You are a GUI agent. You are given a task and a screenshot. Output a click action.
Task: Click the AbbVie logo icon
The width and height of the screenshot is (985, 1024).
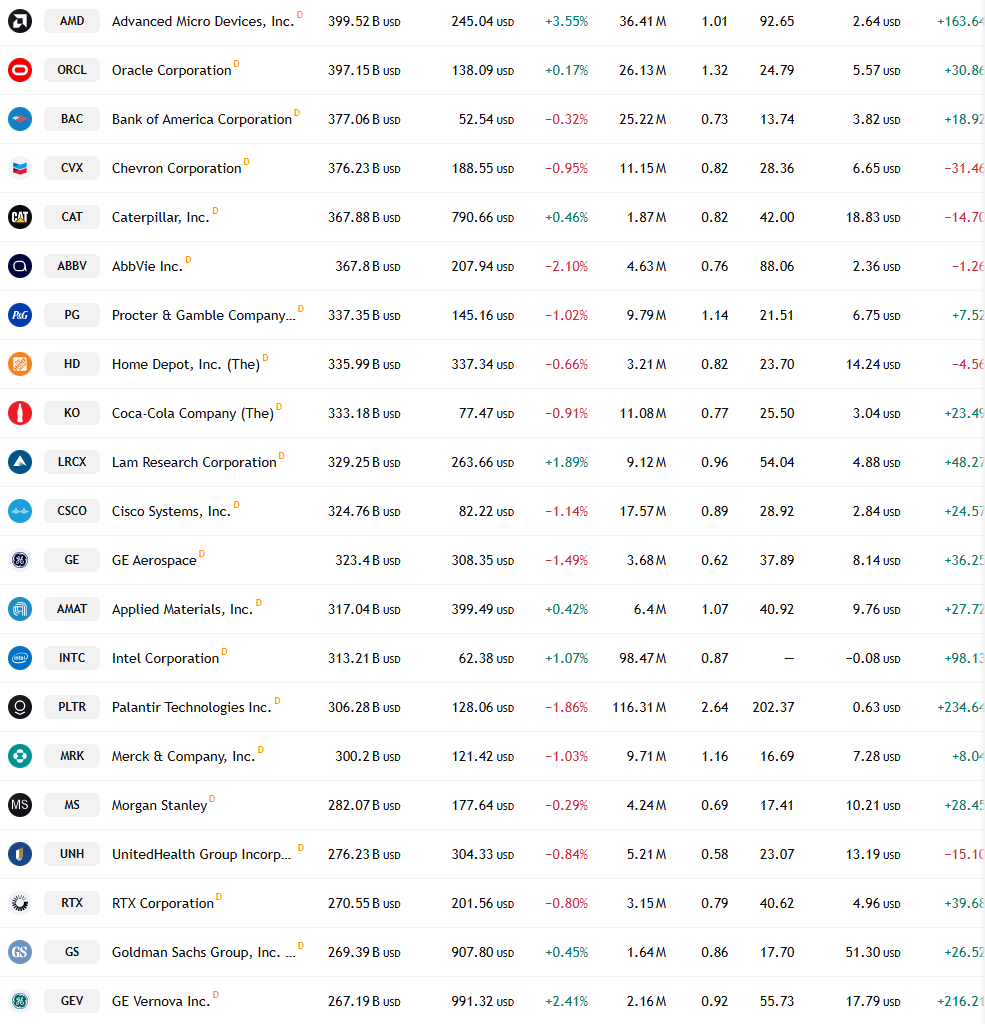click(20, 266)
